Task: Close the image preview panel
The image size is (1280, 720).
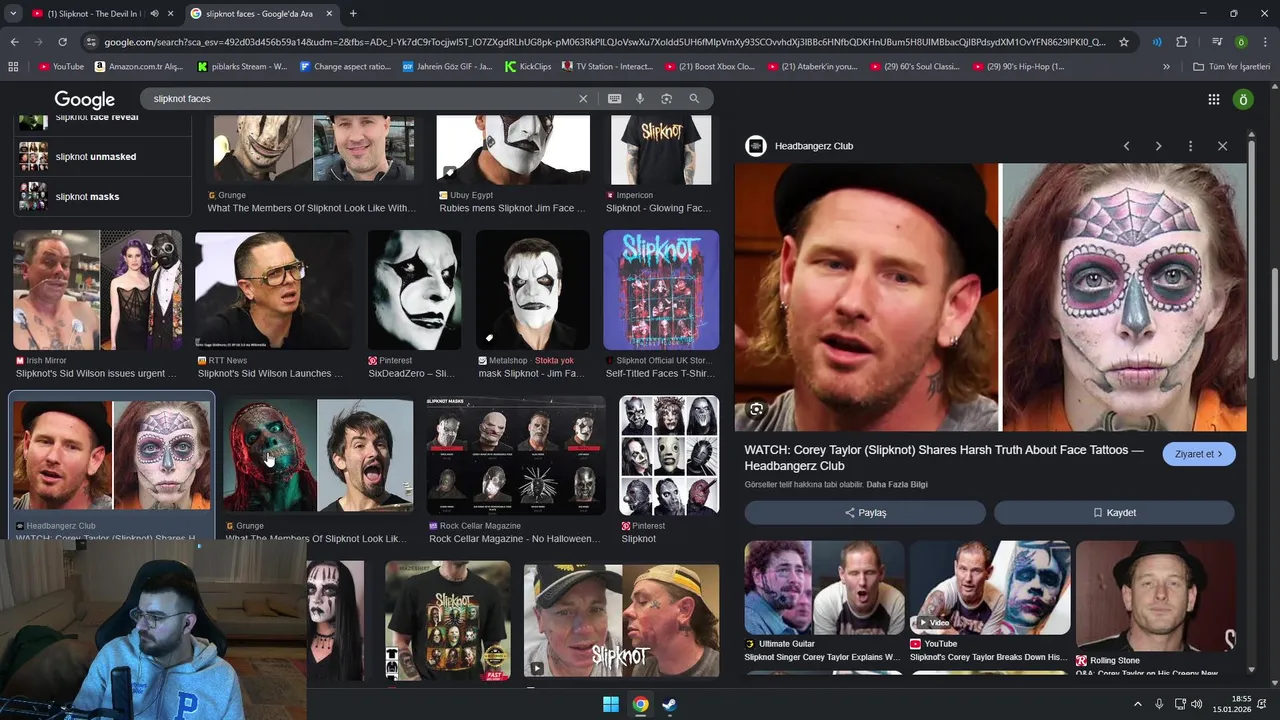Action: tap(1222, 146)
